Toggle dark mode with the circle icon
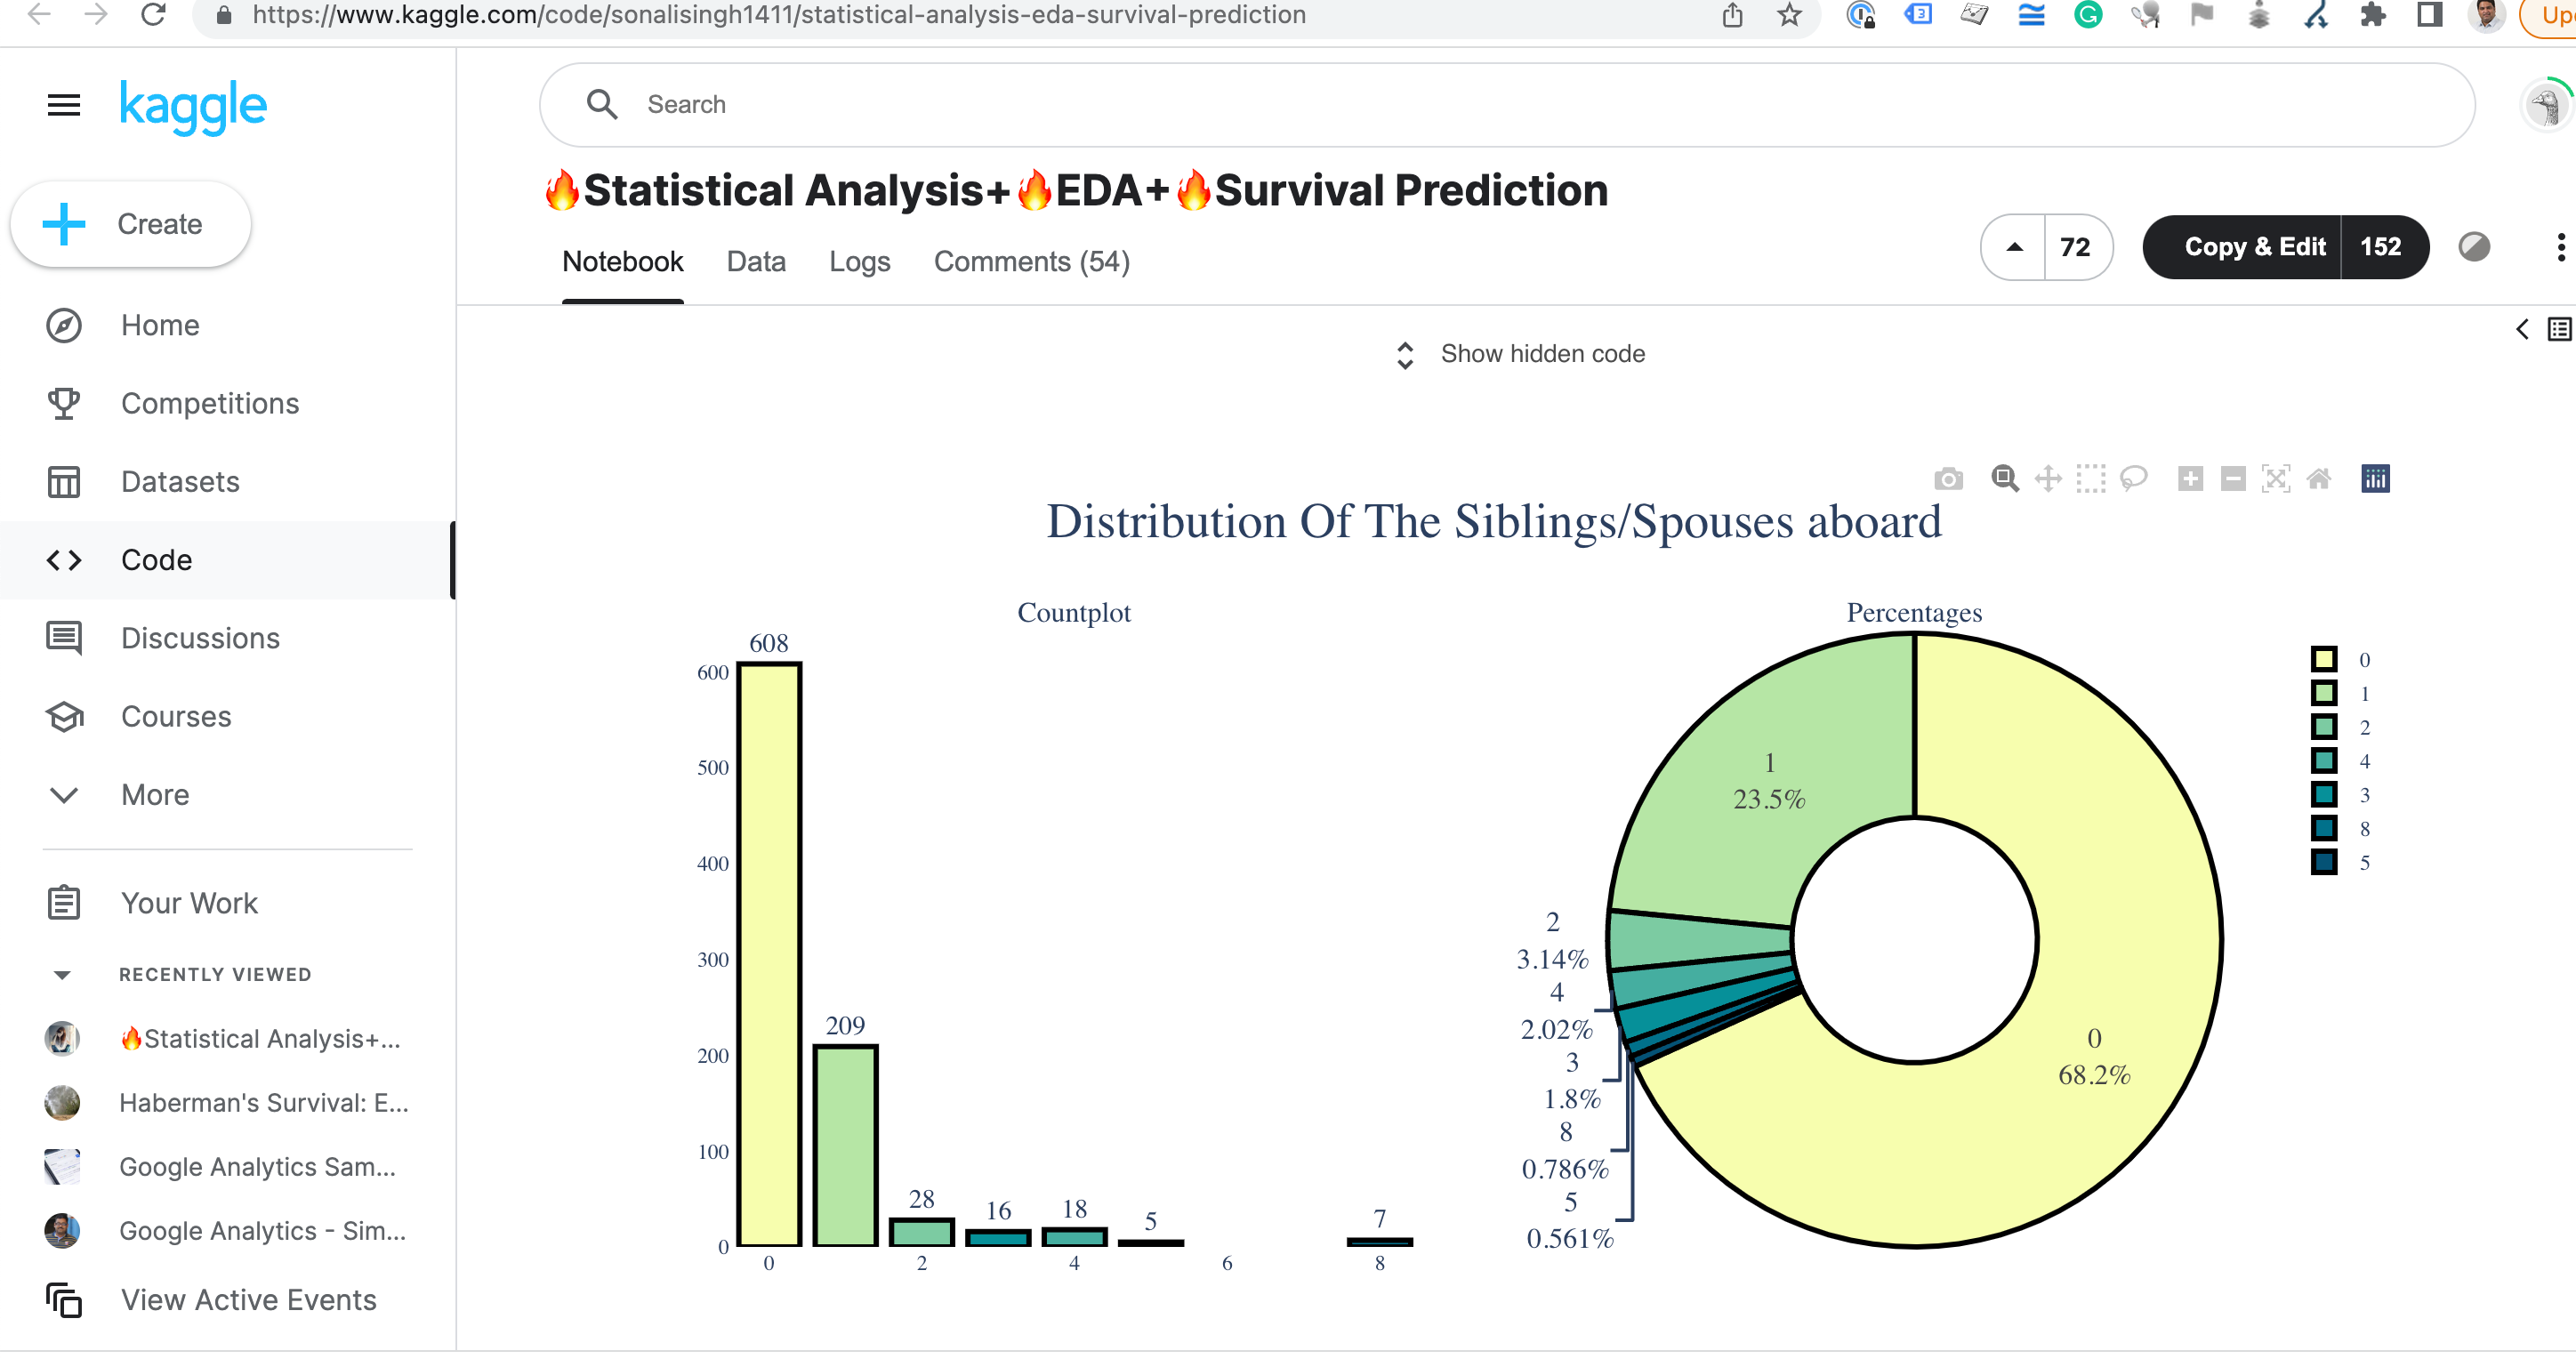The height and width of the screenshot is (1359, 2576). pos(2473,247)
